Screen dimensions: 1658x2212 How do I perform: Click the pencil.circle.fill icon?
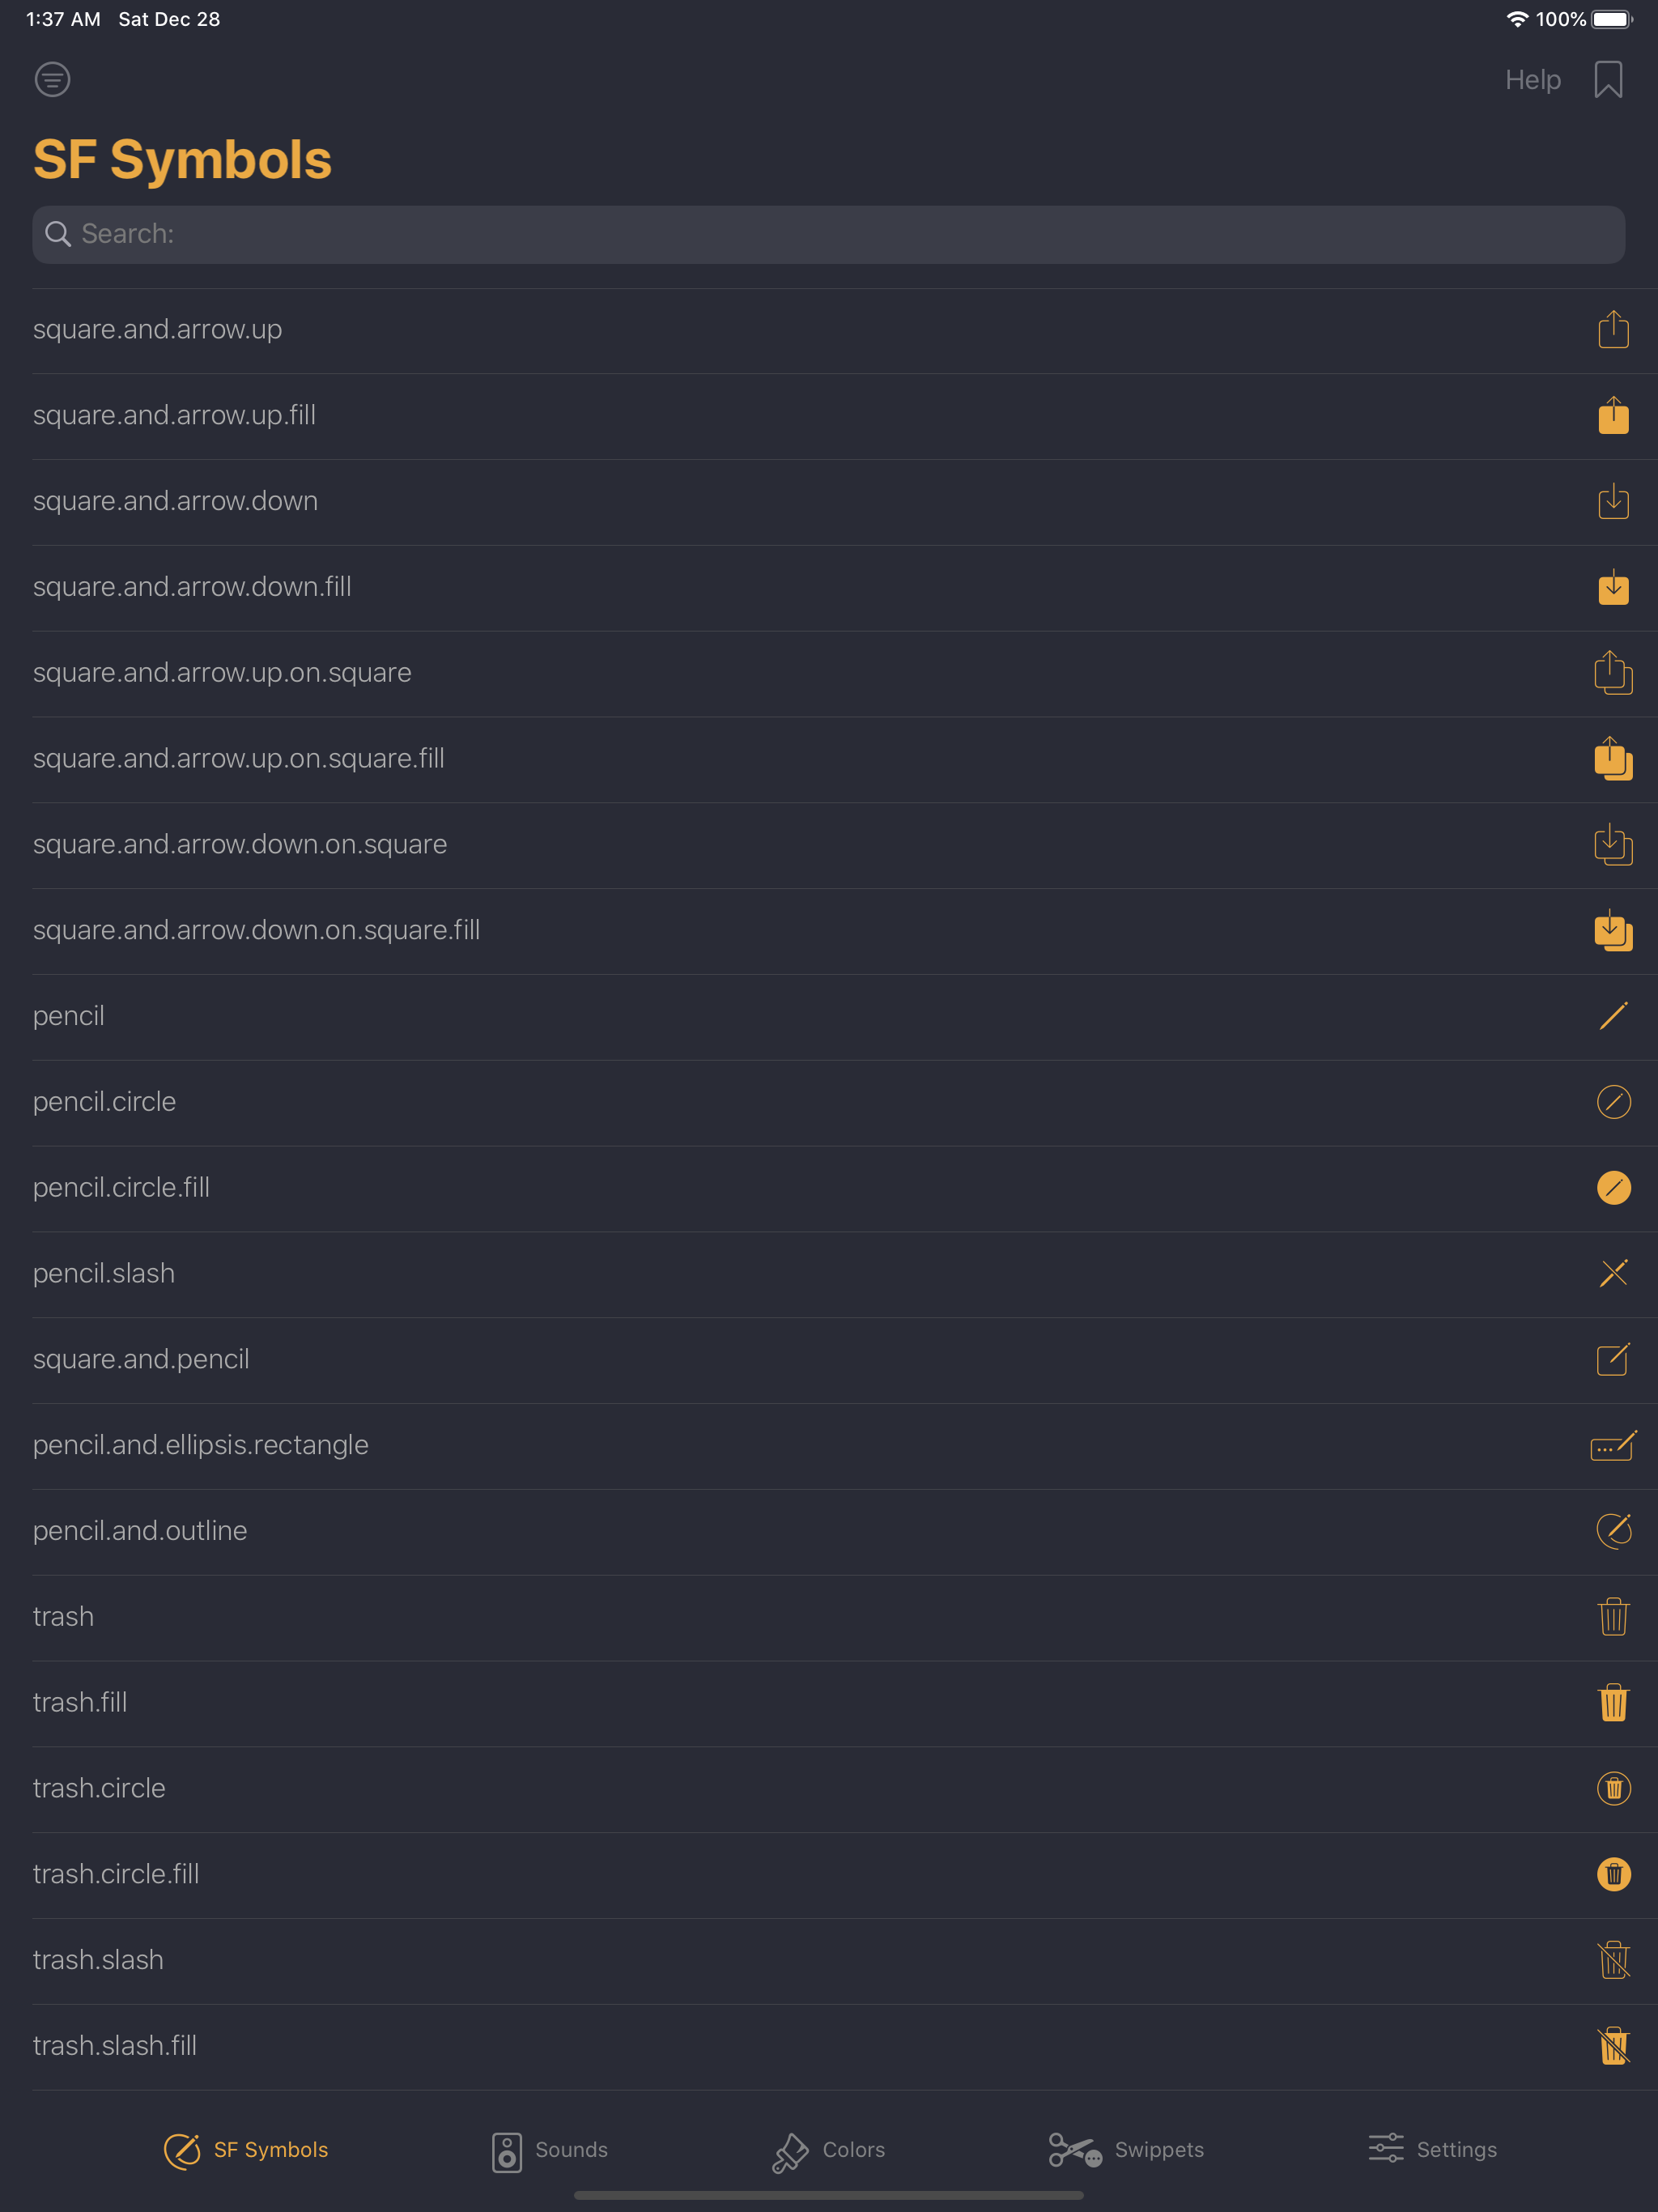click(1613, 1188)
